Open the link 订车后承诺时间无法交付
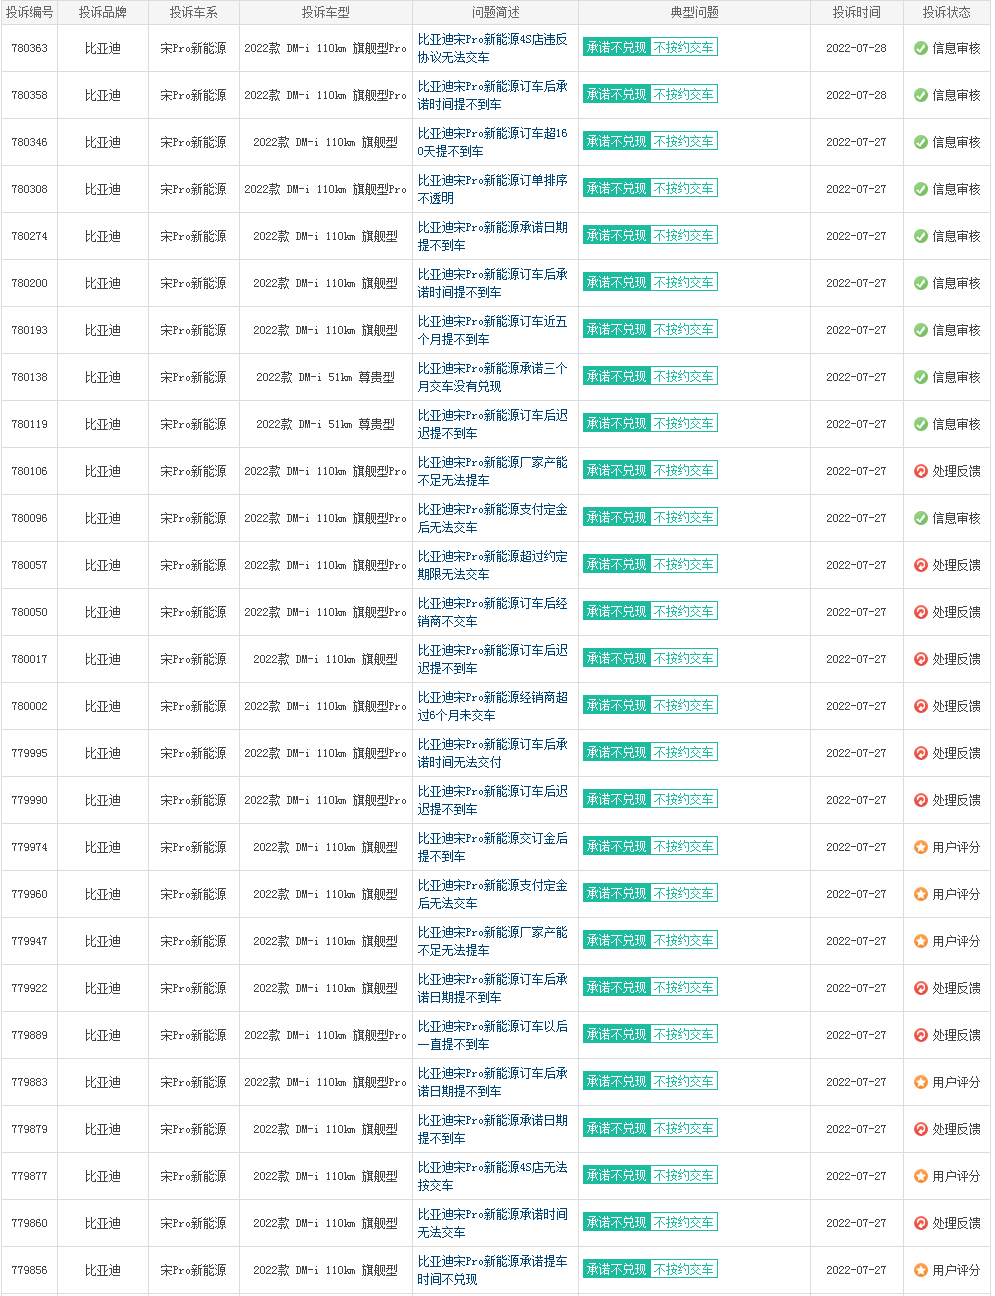This screenshot has width=995, height=1296. [492, 753]
